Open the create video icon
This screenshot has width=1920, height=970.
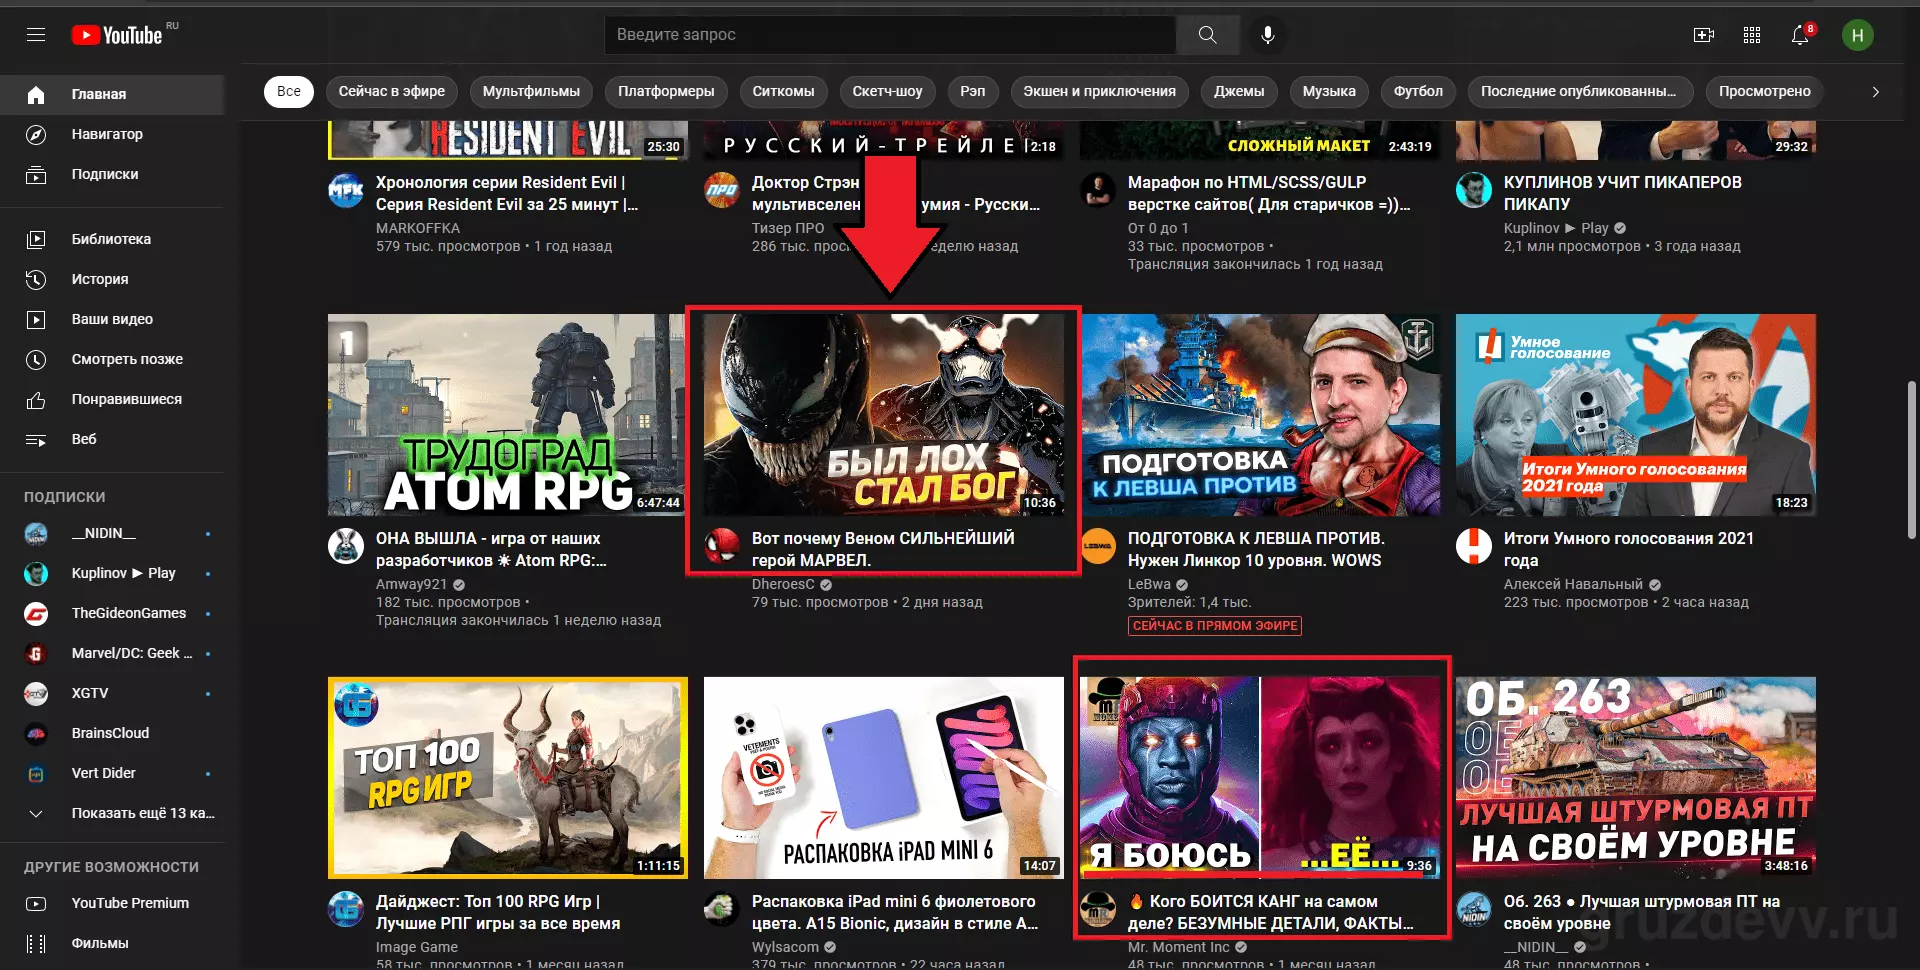coord(1704,35)
